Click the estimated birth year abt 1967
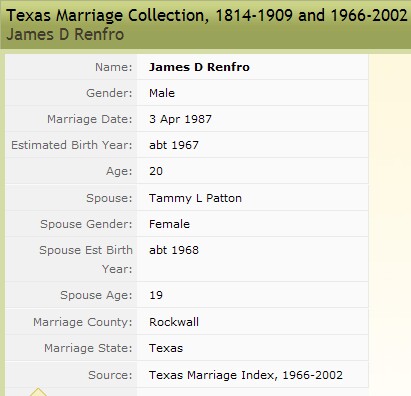 coord(174,145)
